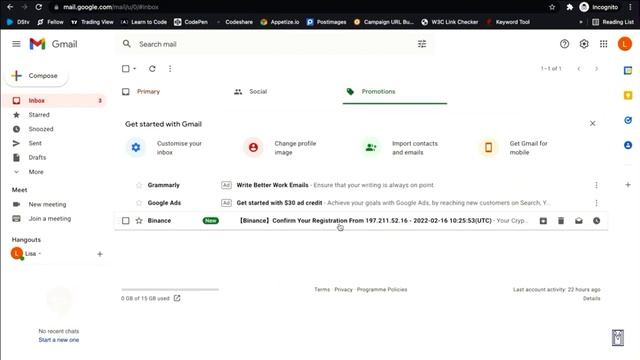The height and width of the screenshot is (360, 640).
Task: Delete the Binance email
Action: point(561,221)
